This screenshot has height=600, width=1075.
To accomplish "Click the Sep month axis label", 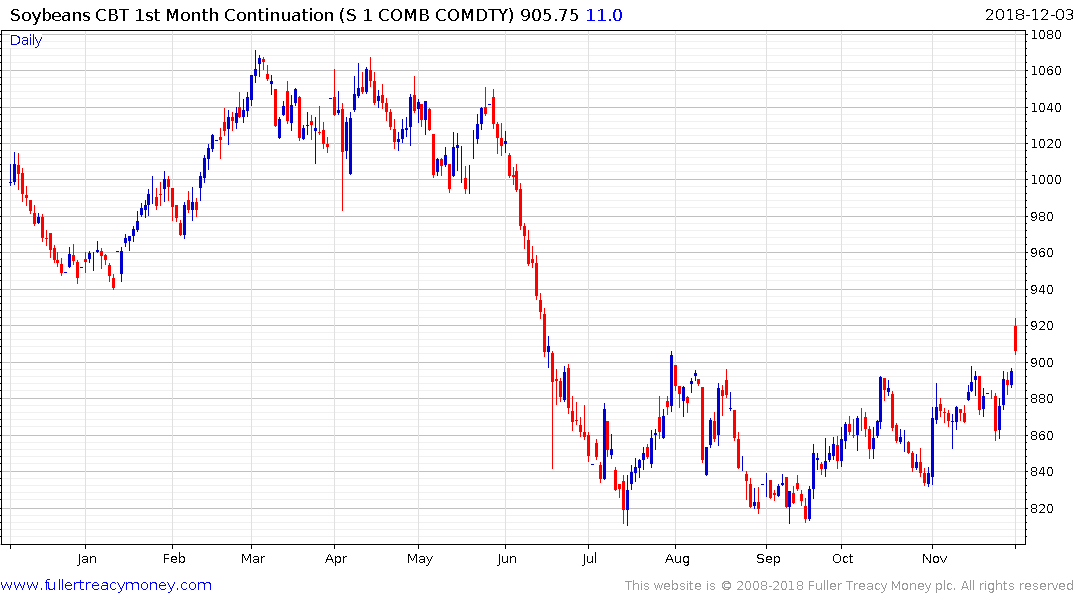I will 769,559.
